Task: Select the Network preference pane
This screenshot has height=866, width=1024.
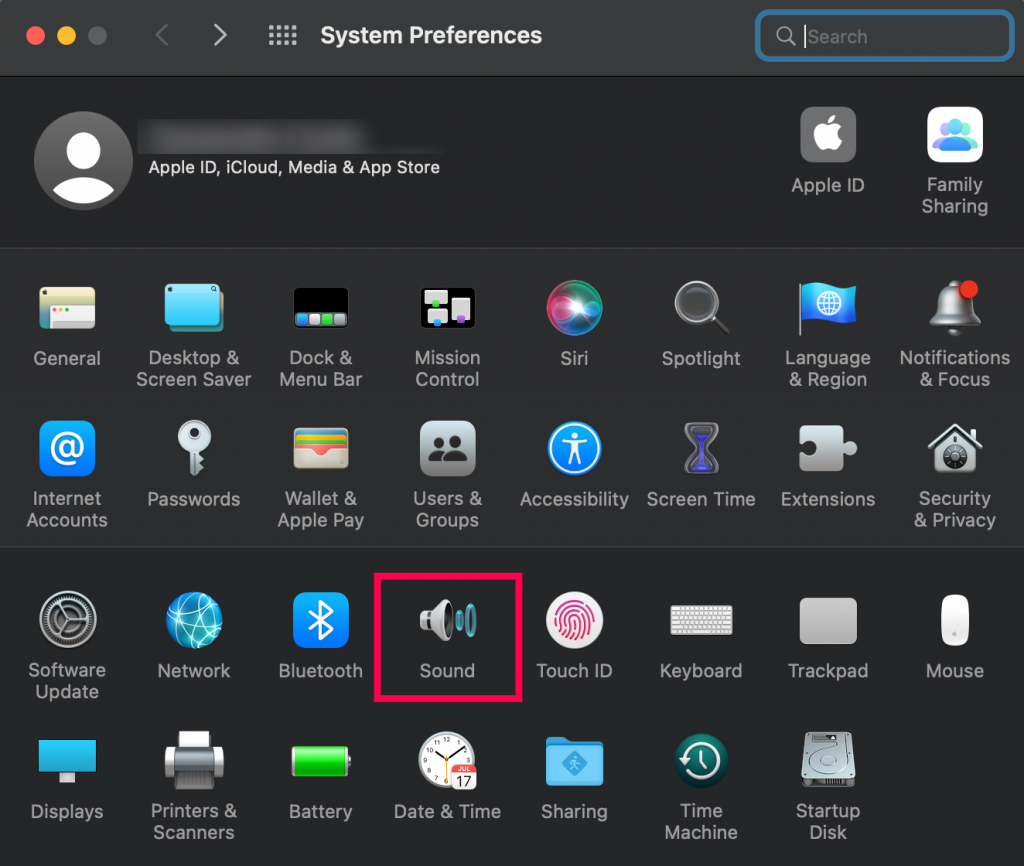Action: (193, 636)
